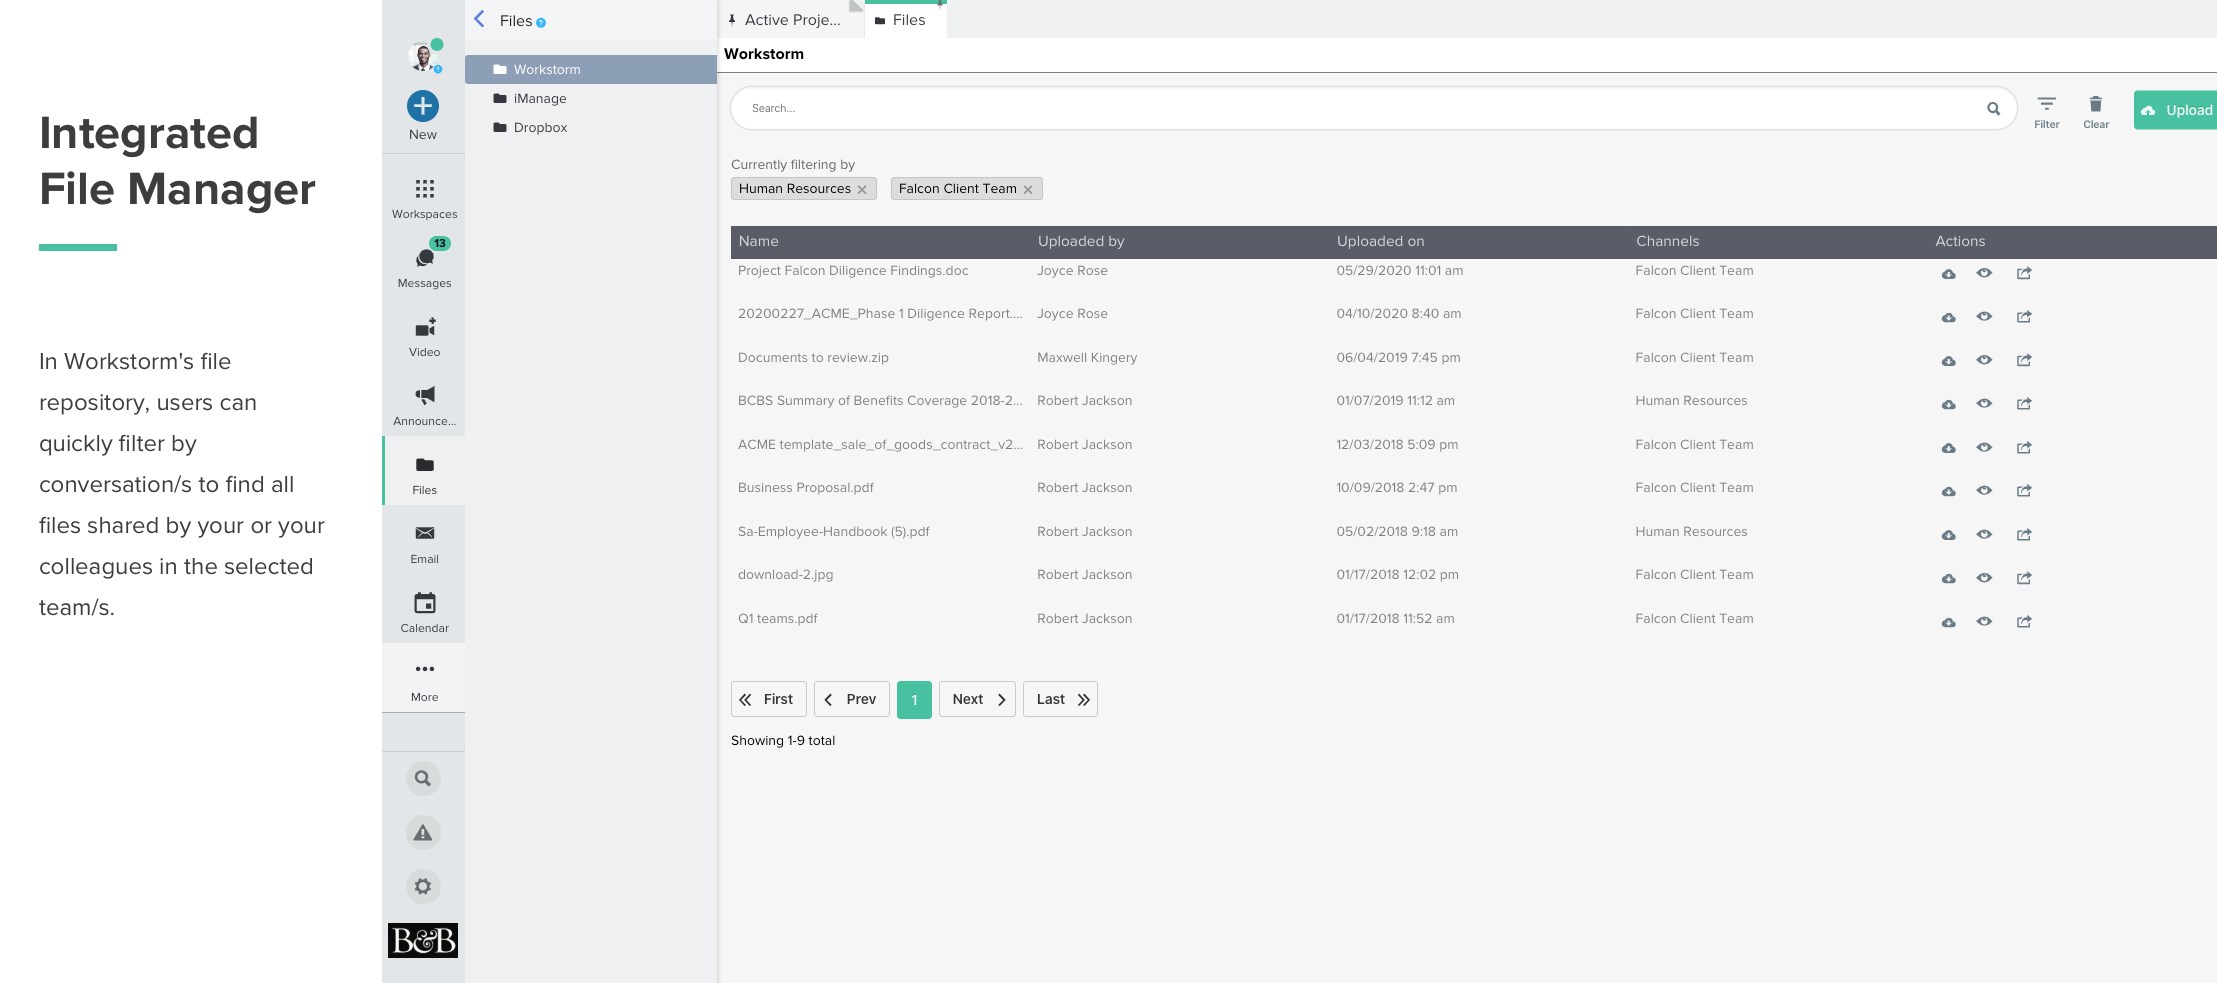Image resolution: width=2217 pixels, height=983 pixels.
Task: Preview download-2.jpg
Action: click(1984, 577)
